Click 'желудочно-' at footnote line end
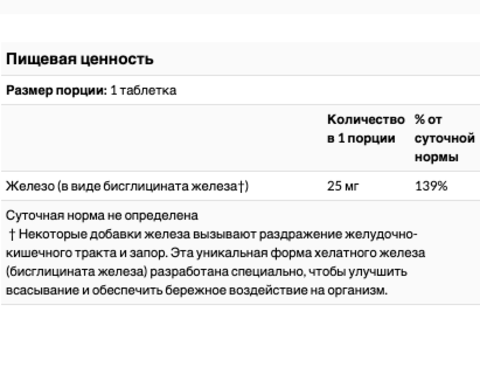 click(381, 234)
